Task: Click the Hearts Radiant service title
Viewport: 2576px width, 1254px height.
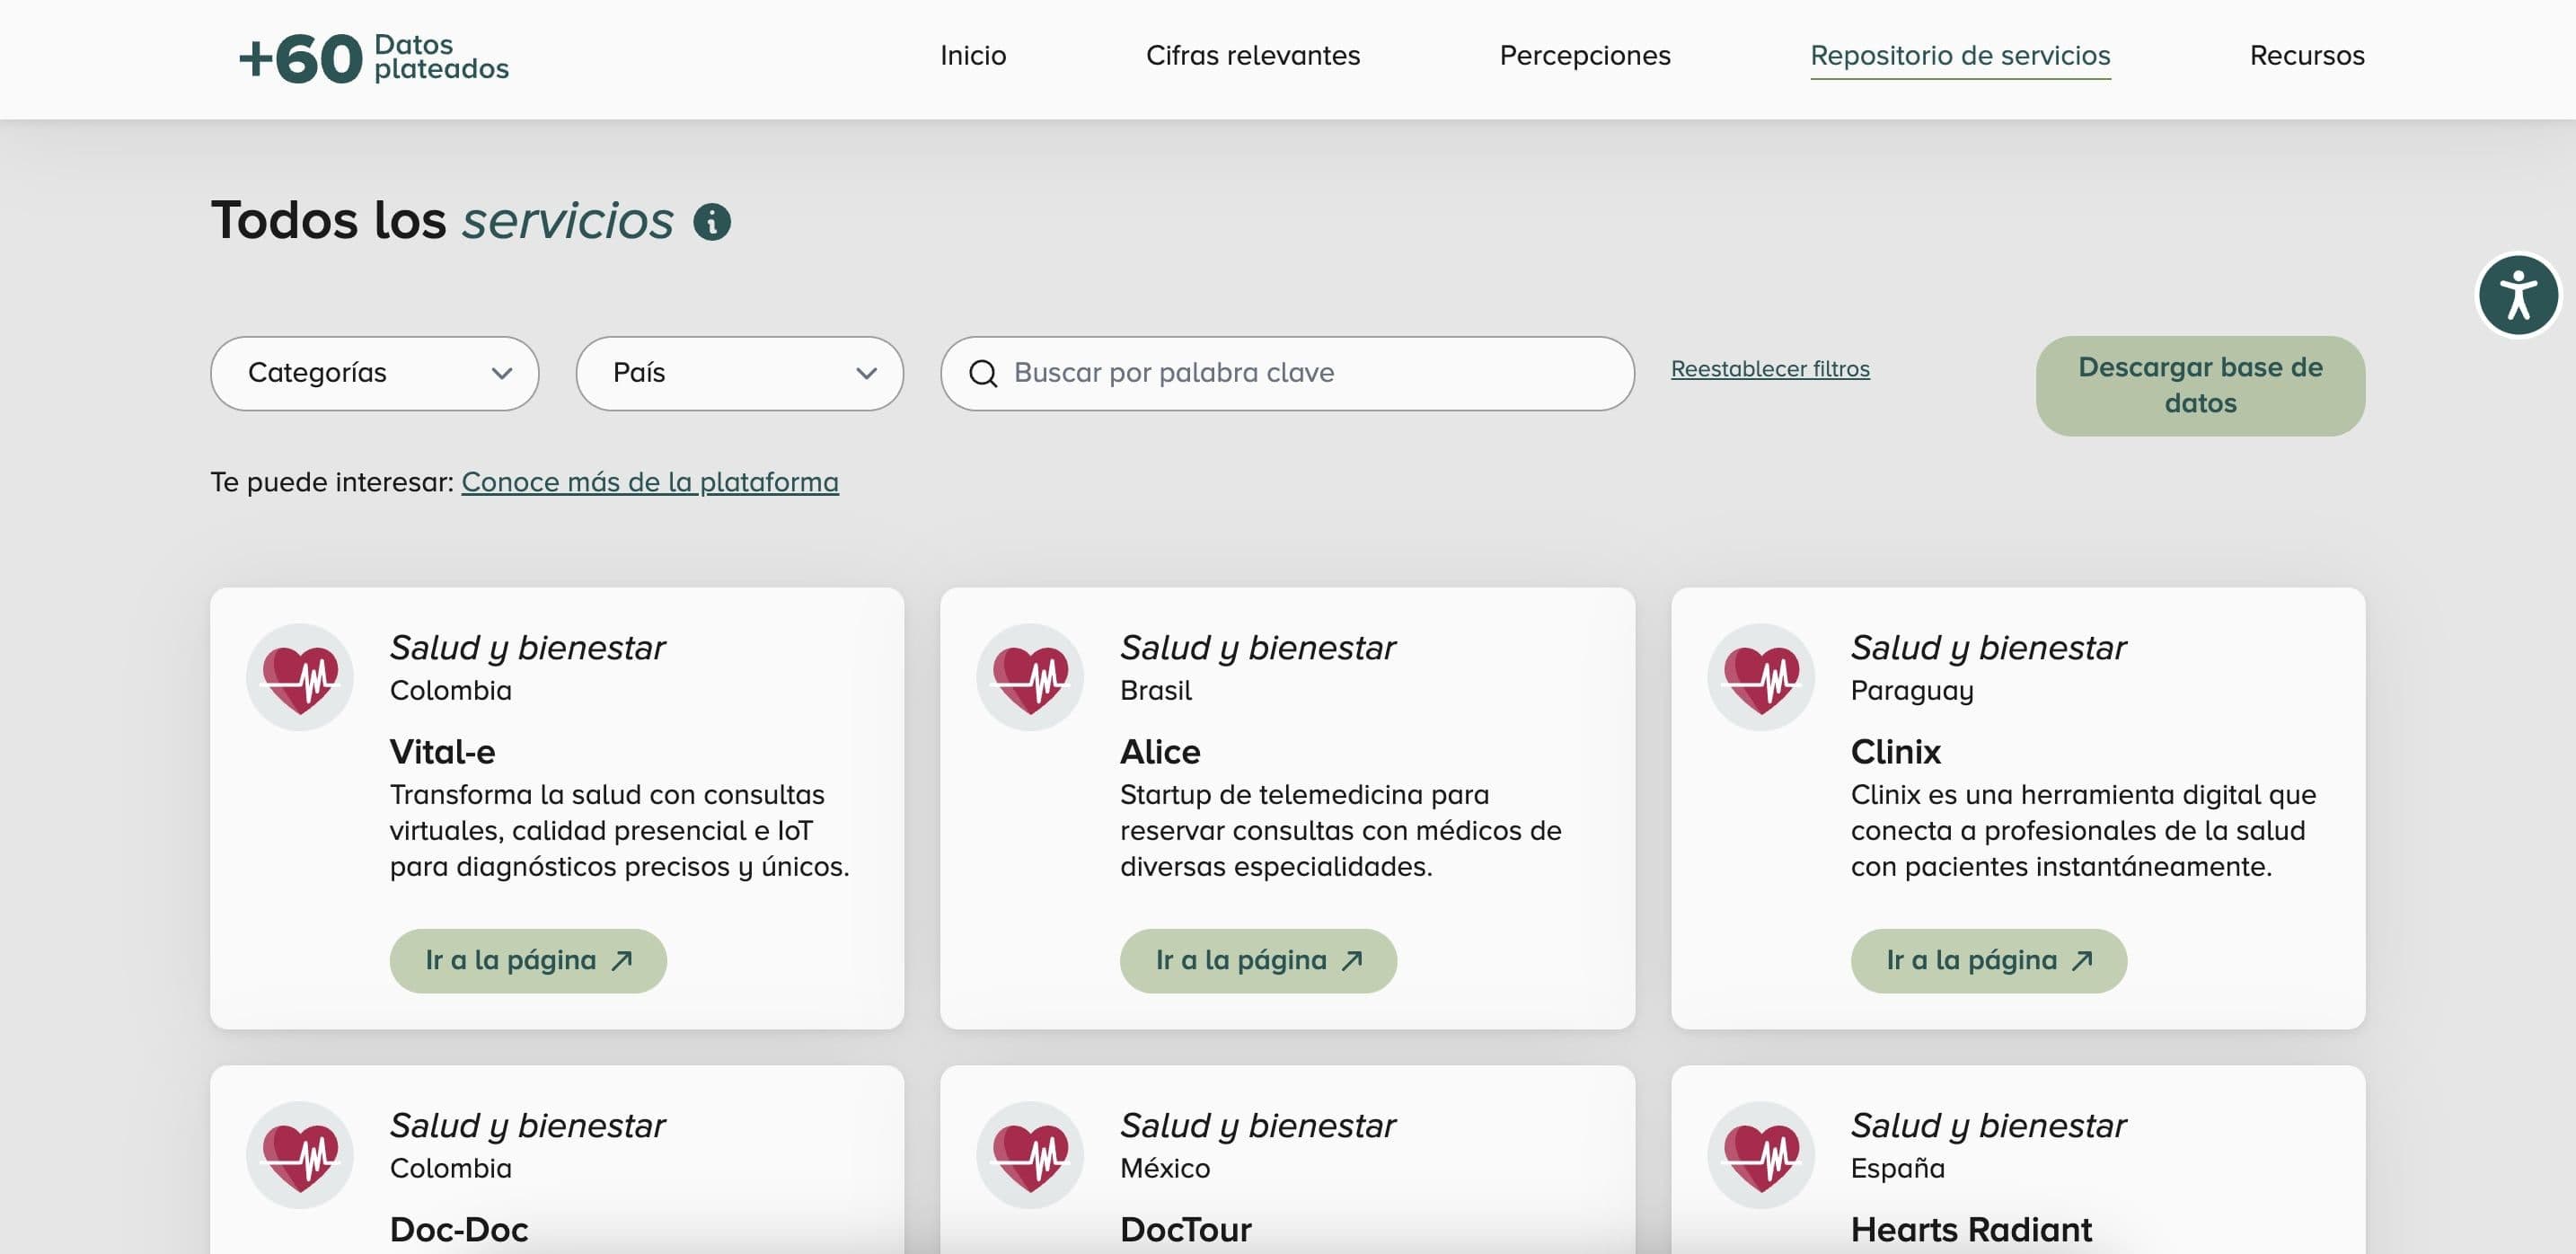Action: click(x=1971, y=1229)
